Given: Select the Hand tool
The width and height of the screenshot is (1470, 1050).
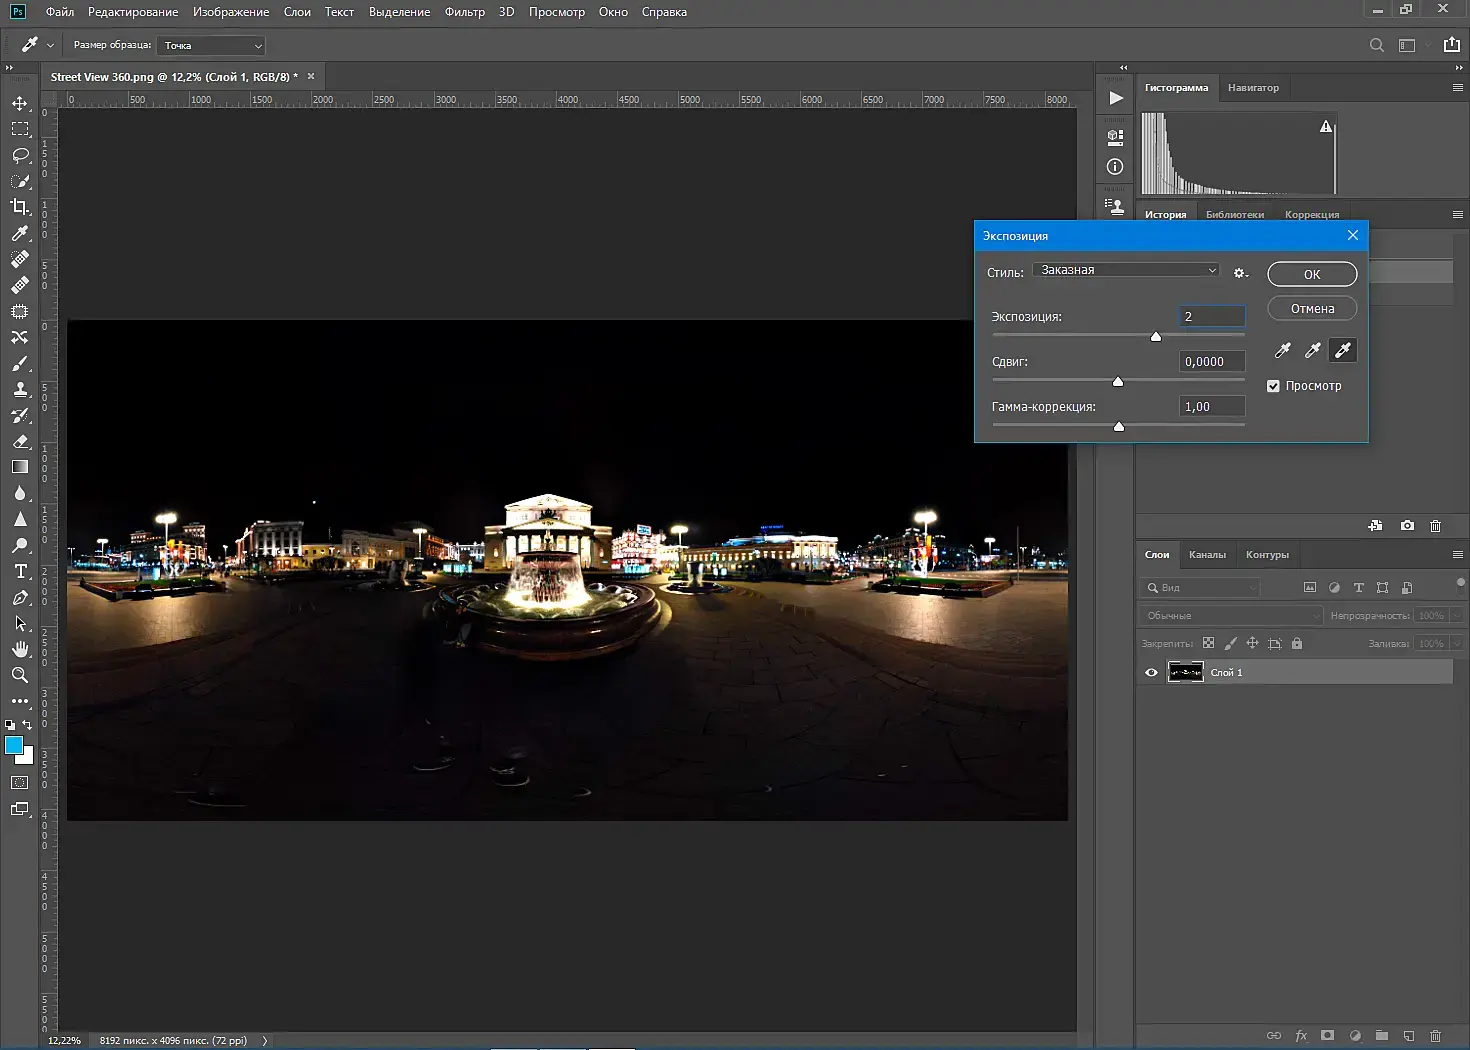Looking at the screenshot, I should click(20, 649).
